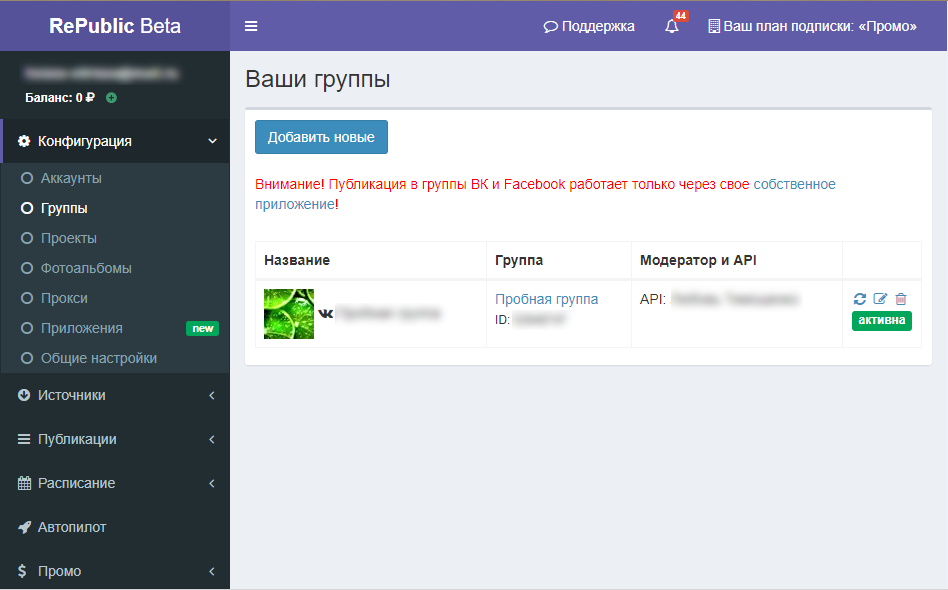Click the building icon by subscription plan
Image resolution: width=948 pixels, height=590 pixels.
click(x=714, y=27)
